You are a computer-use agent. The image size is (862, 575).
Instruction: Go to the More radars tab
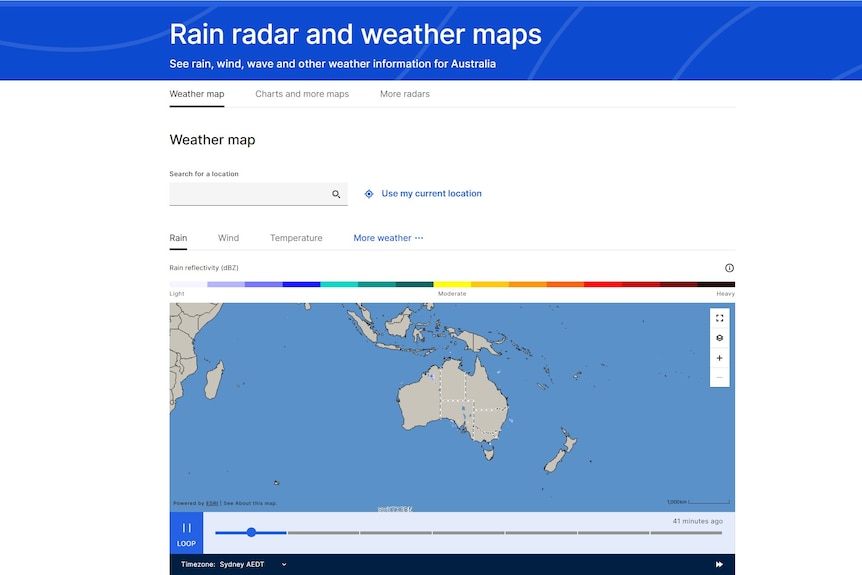click(x=405, y=94)
